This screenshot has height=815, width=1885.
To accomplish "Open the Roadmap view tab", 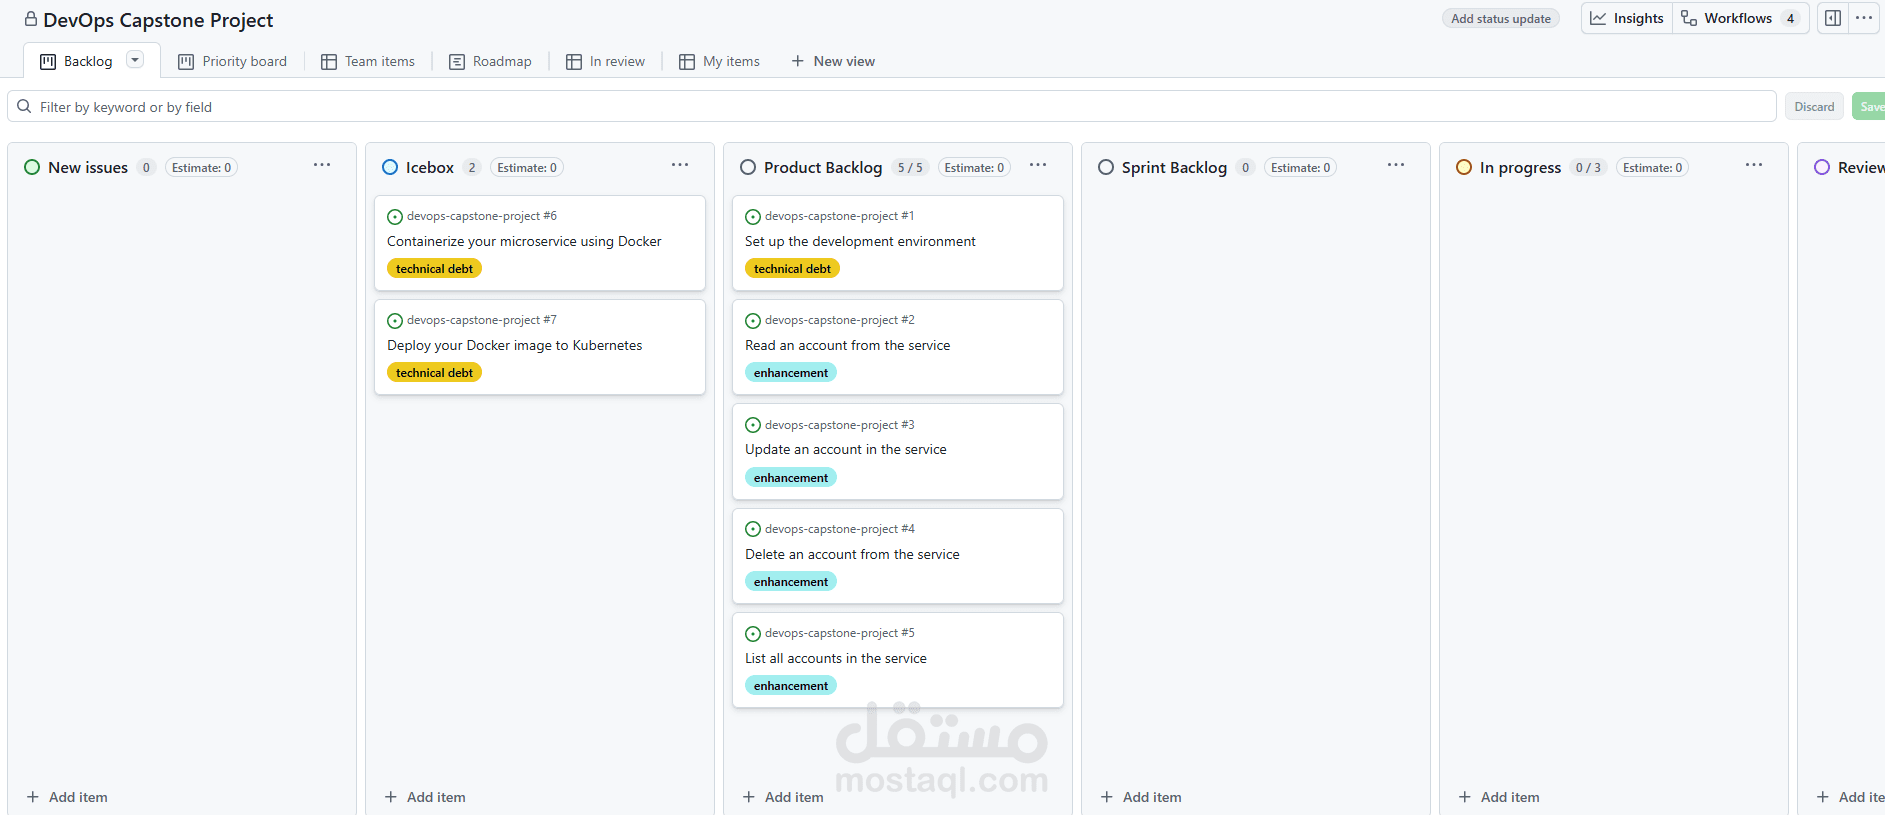I will [x=490, y=61].
